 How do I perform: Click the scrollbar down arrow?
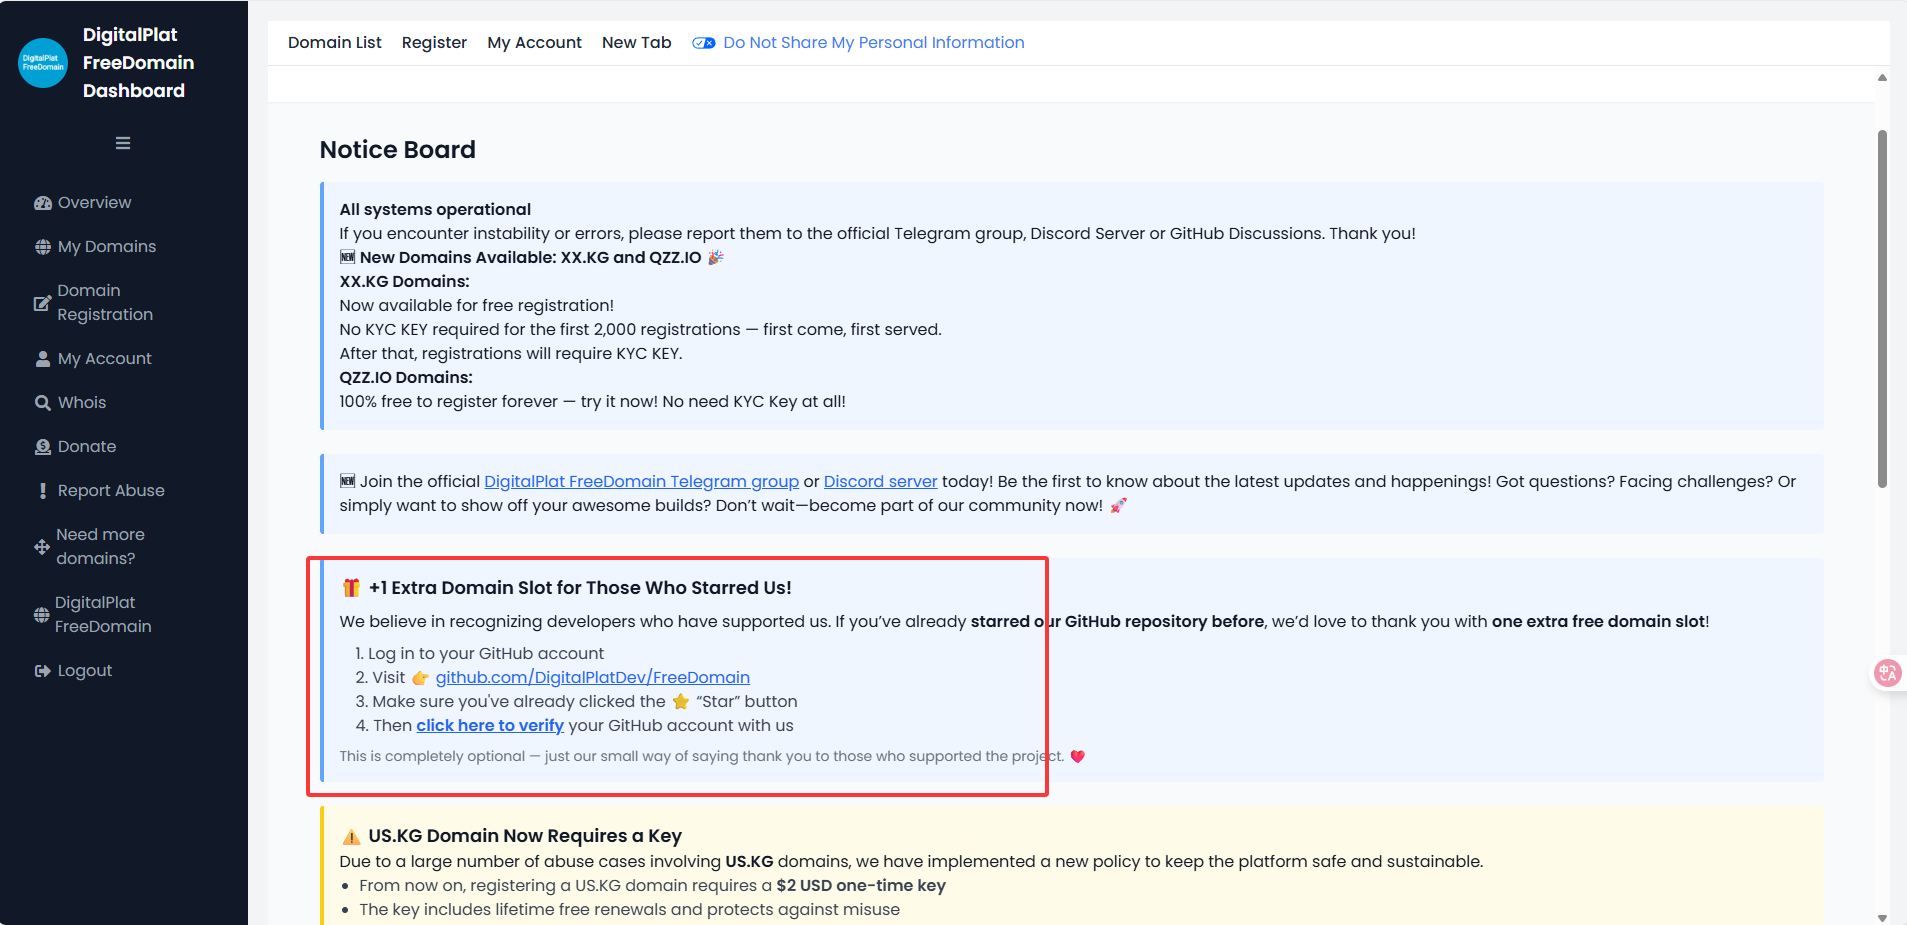coord(1882,917)
